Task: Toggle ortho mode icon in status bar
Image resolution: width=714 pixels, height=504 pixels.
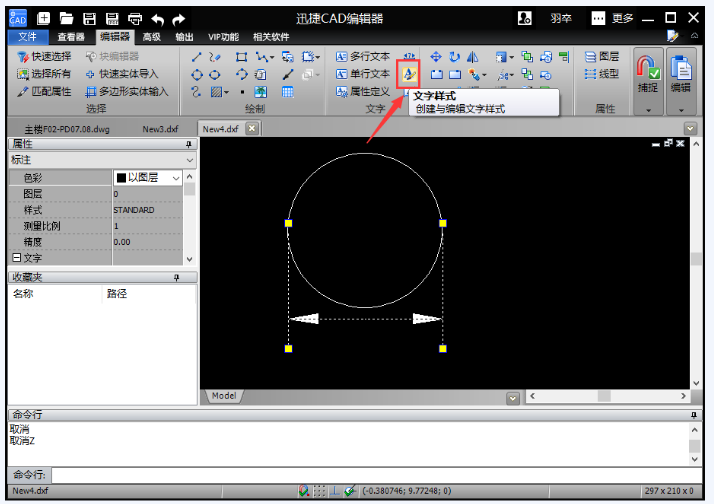Action: [334, 491]
